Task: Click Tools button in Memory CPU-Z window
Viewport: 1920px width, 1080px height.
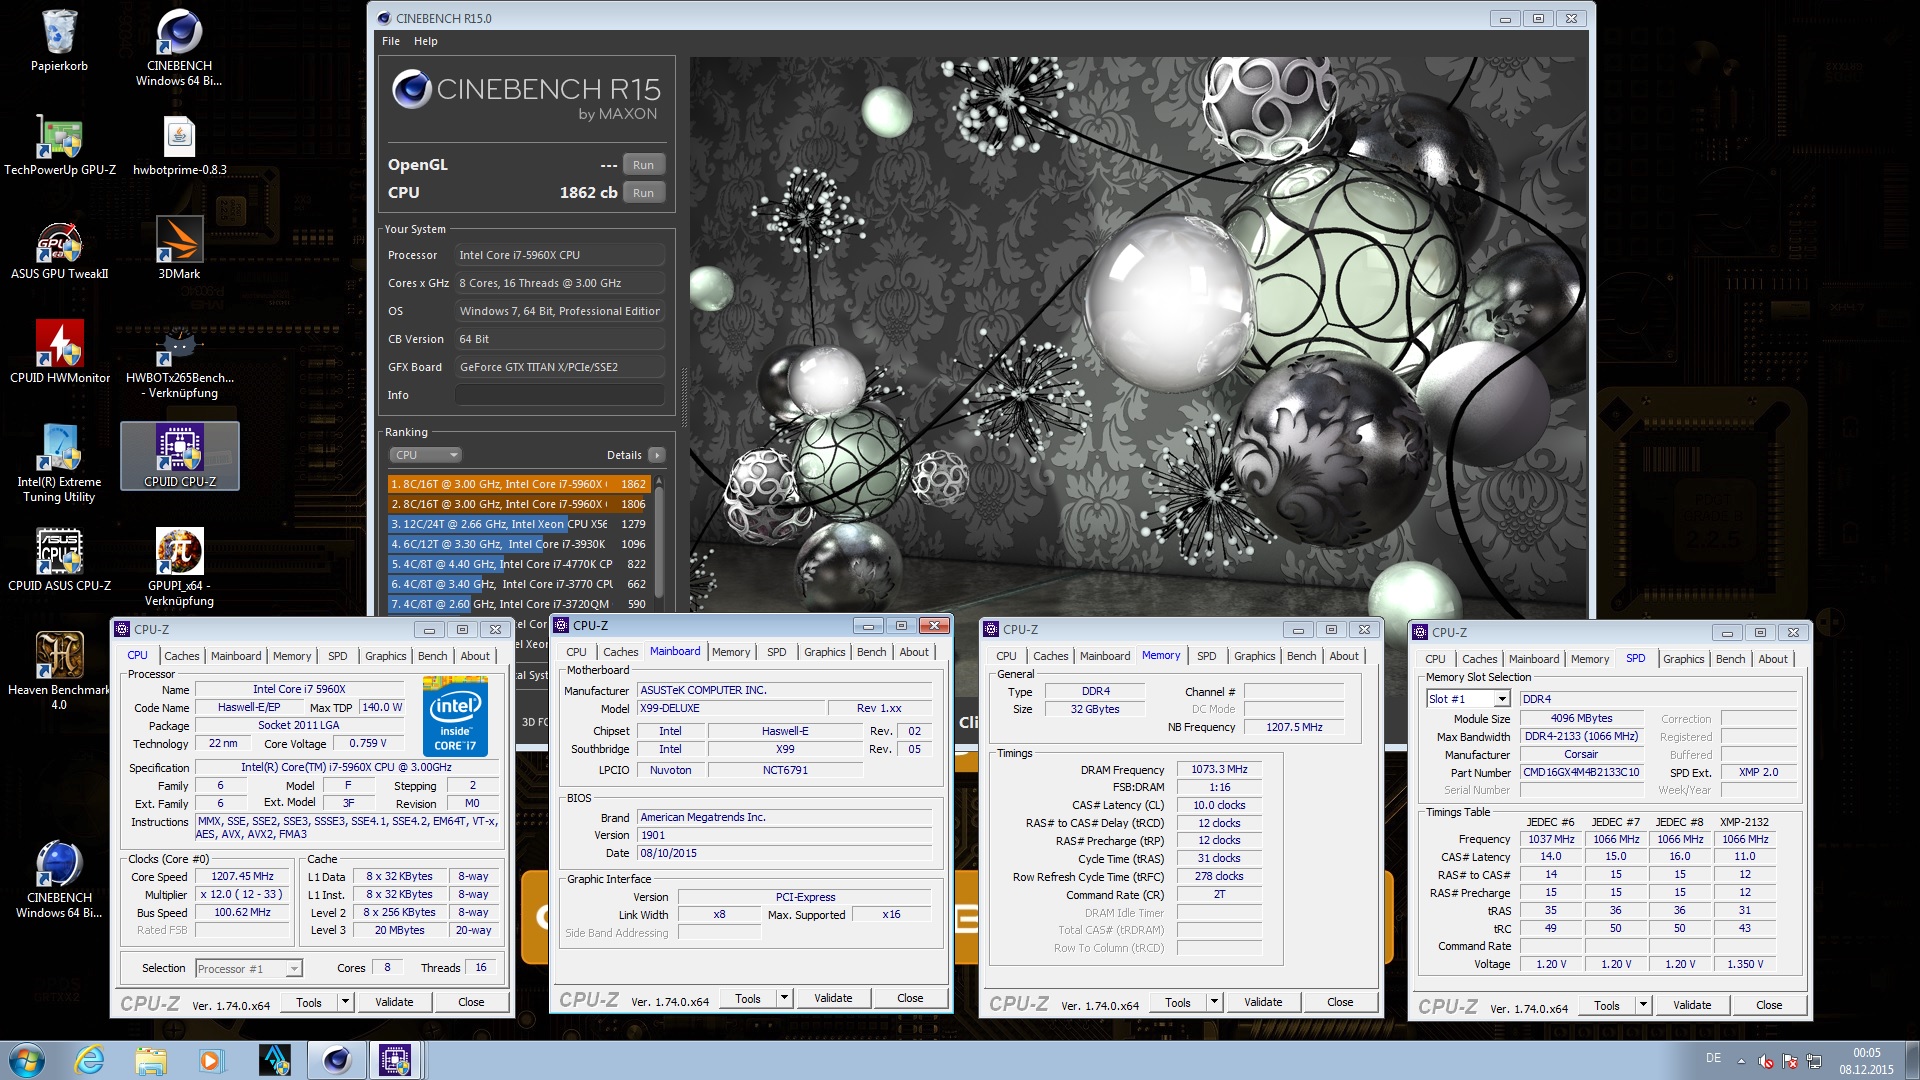Action: point(1178,1002)
